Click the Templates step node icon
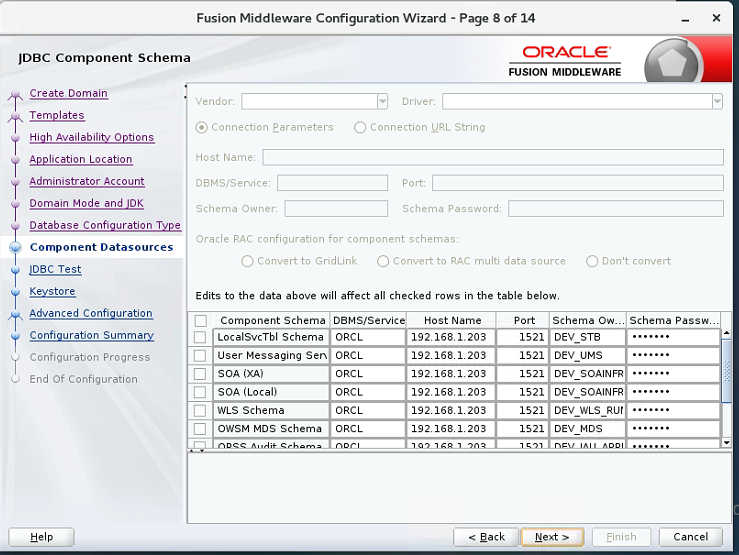 click(x=16, y=116)
